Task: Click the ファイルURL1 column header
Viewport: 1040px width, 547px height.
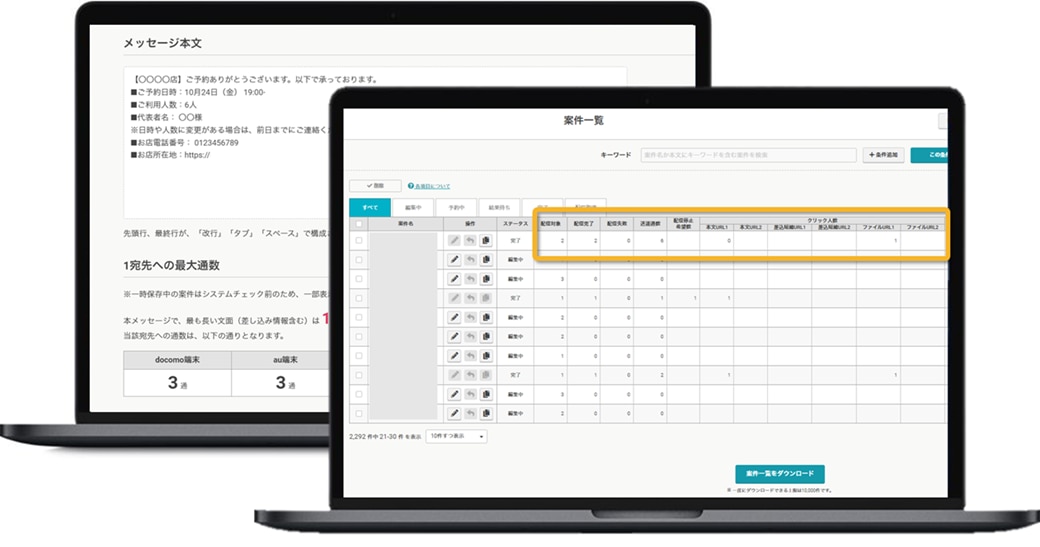Action: click(x=878, y=227)
